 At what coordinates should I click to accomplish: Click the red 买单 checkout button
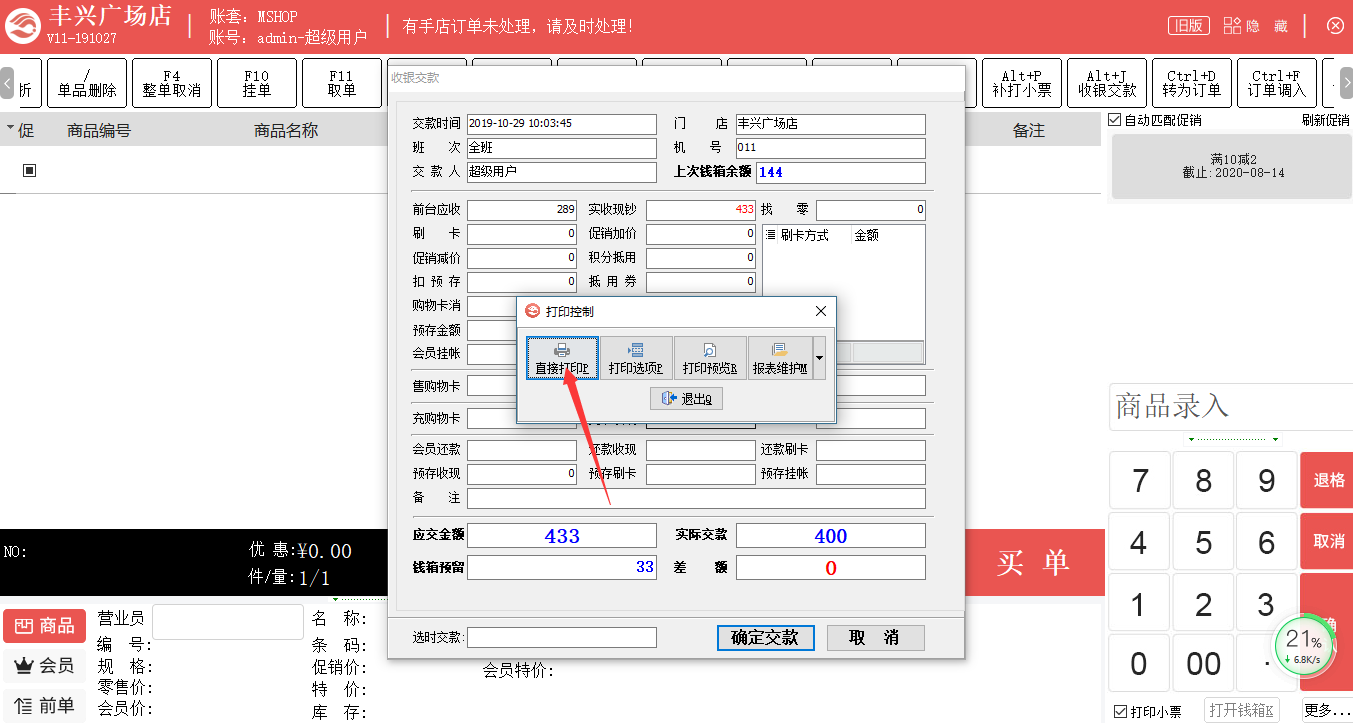pos(1034,562)
